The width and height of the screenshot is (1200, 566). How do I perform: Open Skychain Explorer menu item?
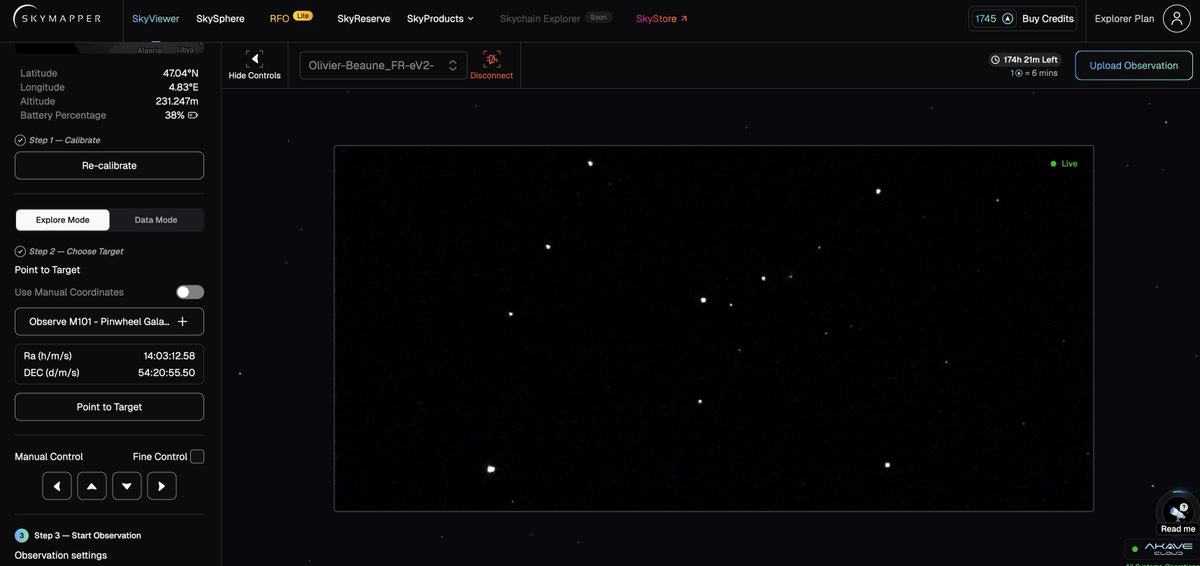(555, 18)
